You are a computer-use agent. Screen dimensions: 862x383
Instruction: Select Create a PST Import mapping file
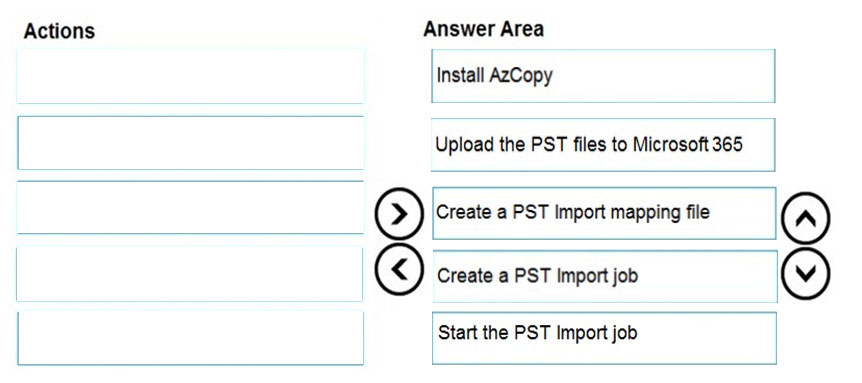604,213
